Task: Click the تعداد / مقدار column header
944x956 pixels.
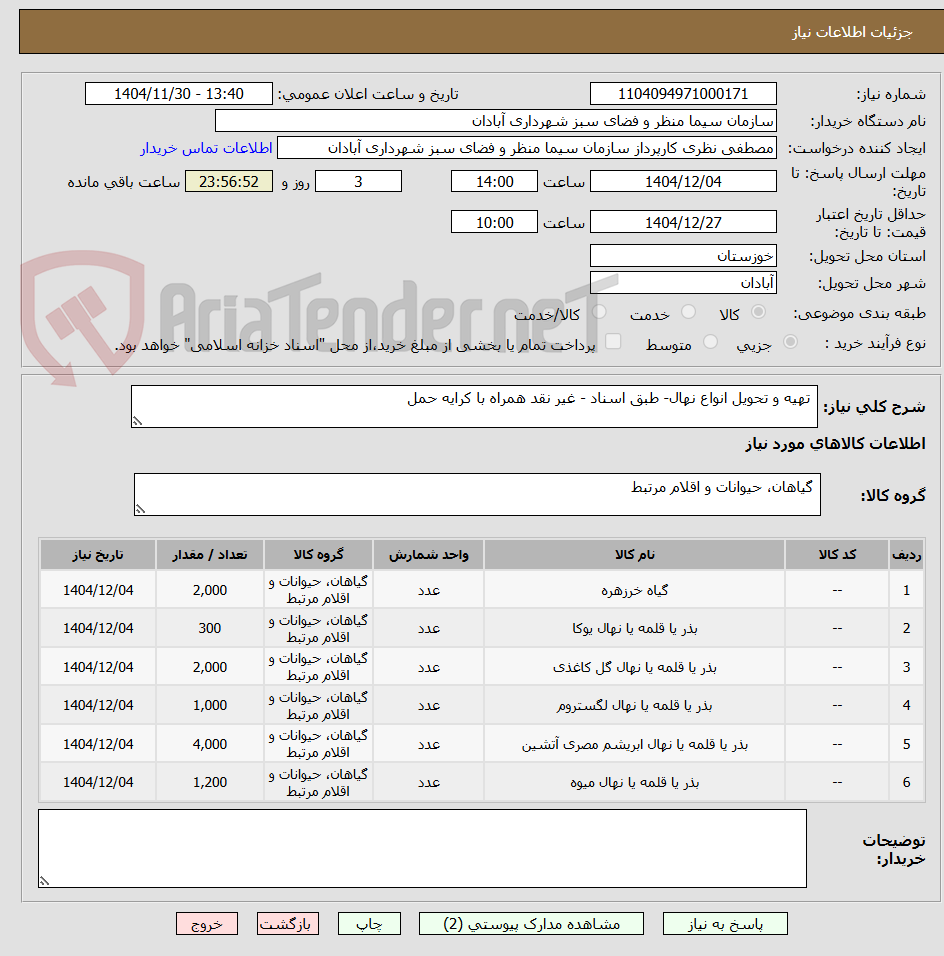Action: 210,555
